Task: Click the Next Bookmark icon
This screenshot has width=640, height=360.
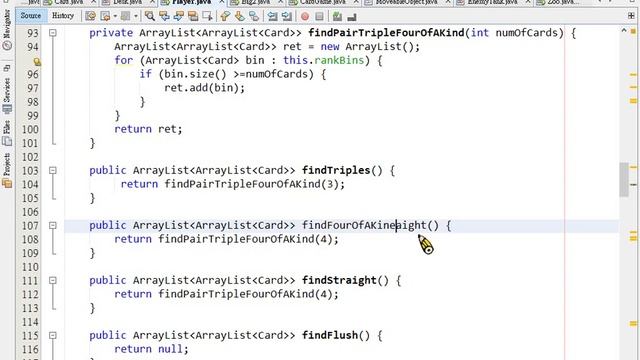Action: (x=240, y=16)
